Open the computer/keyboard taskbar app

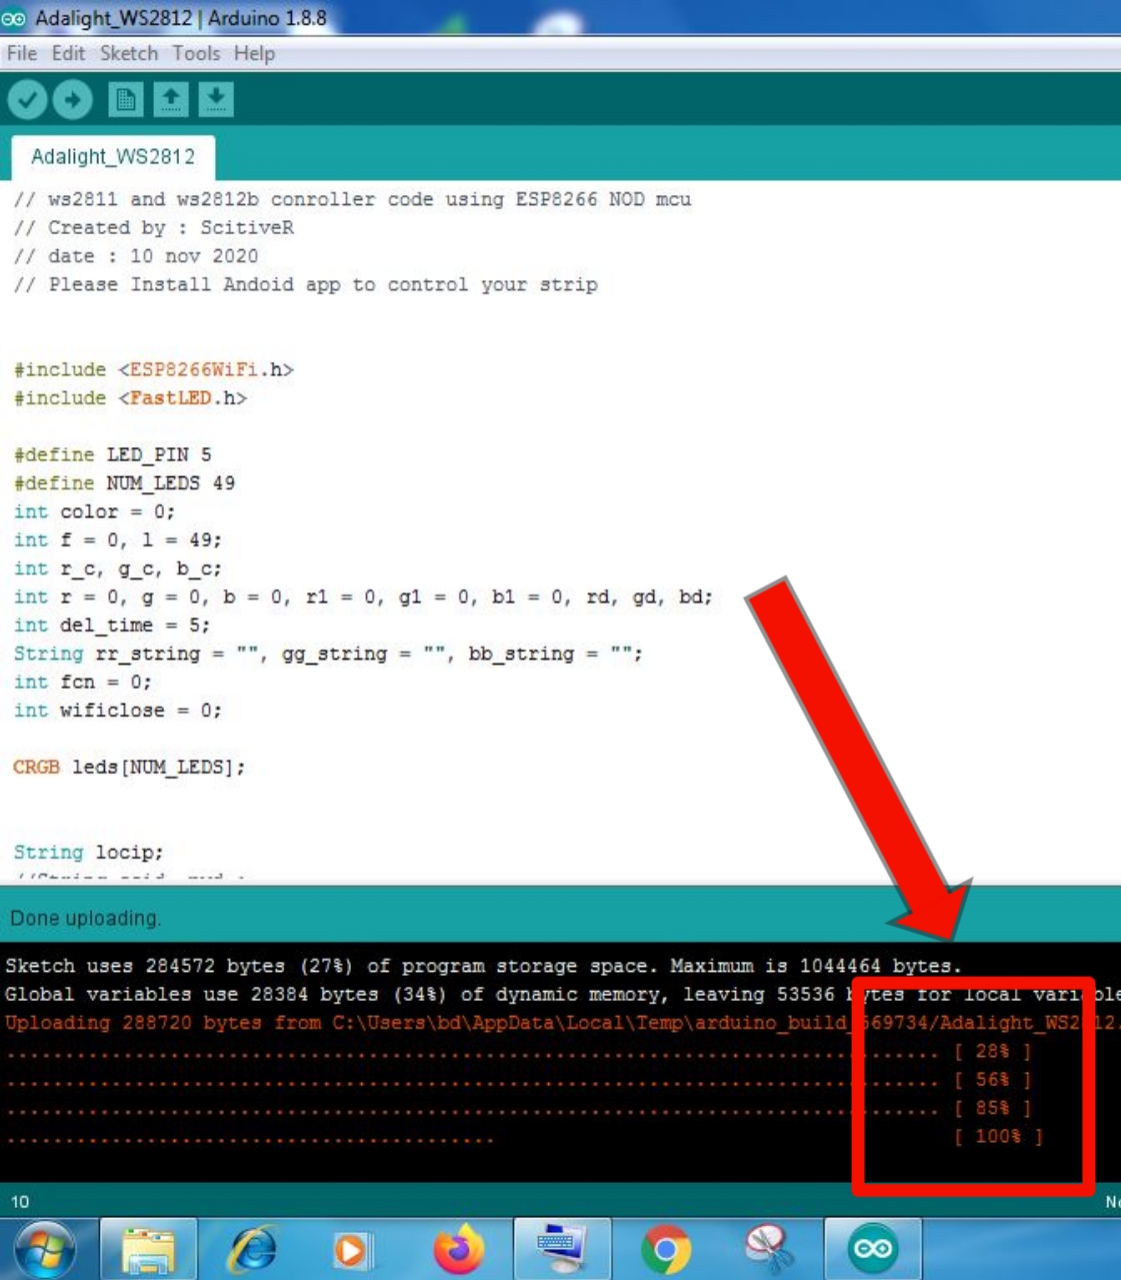pos(562,1248)
